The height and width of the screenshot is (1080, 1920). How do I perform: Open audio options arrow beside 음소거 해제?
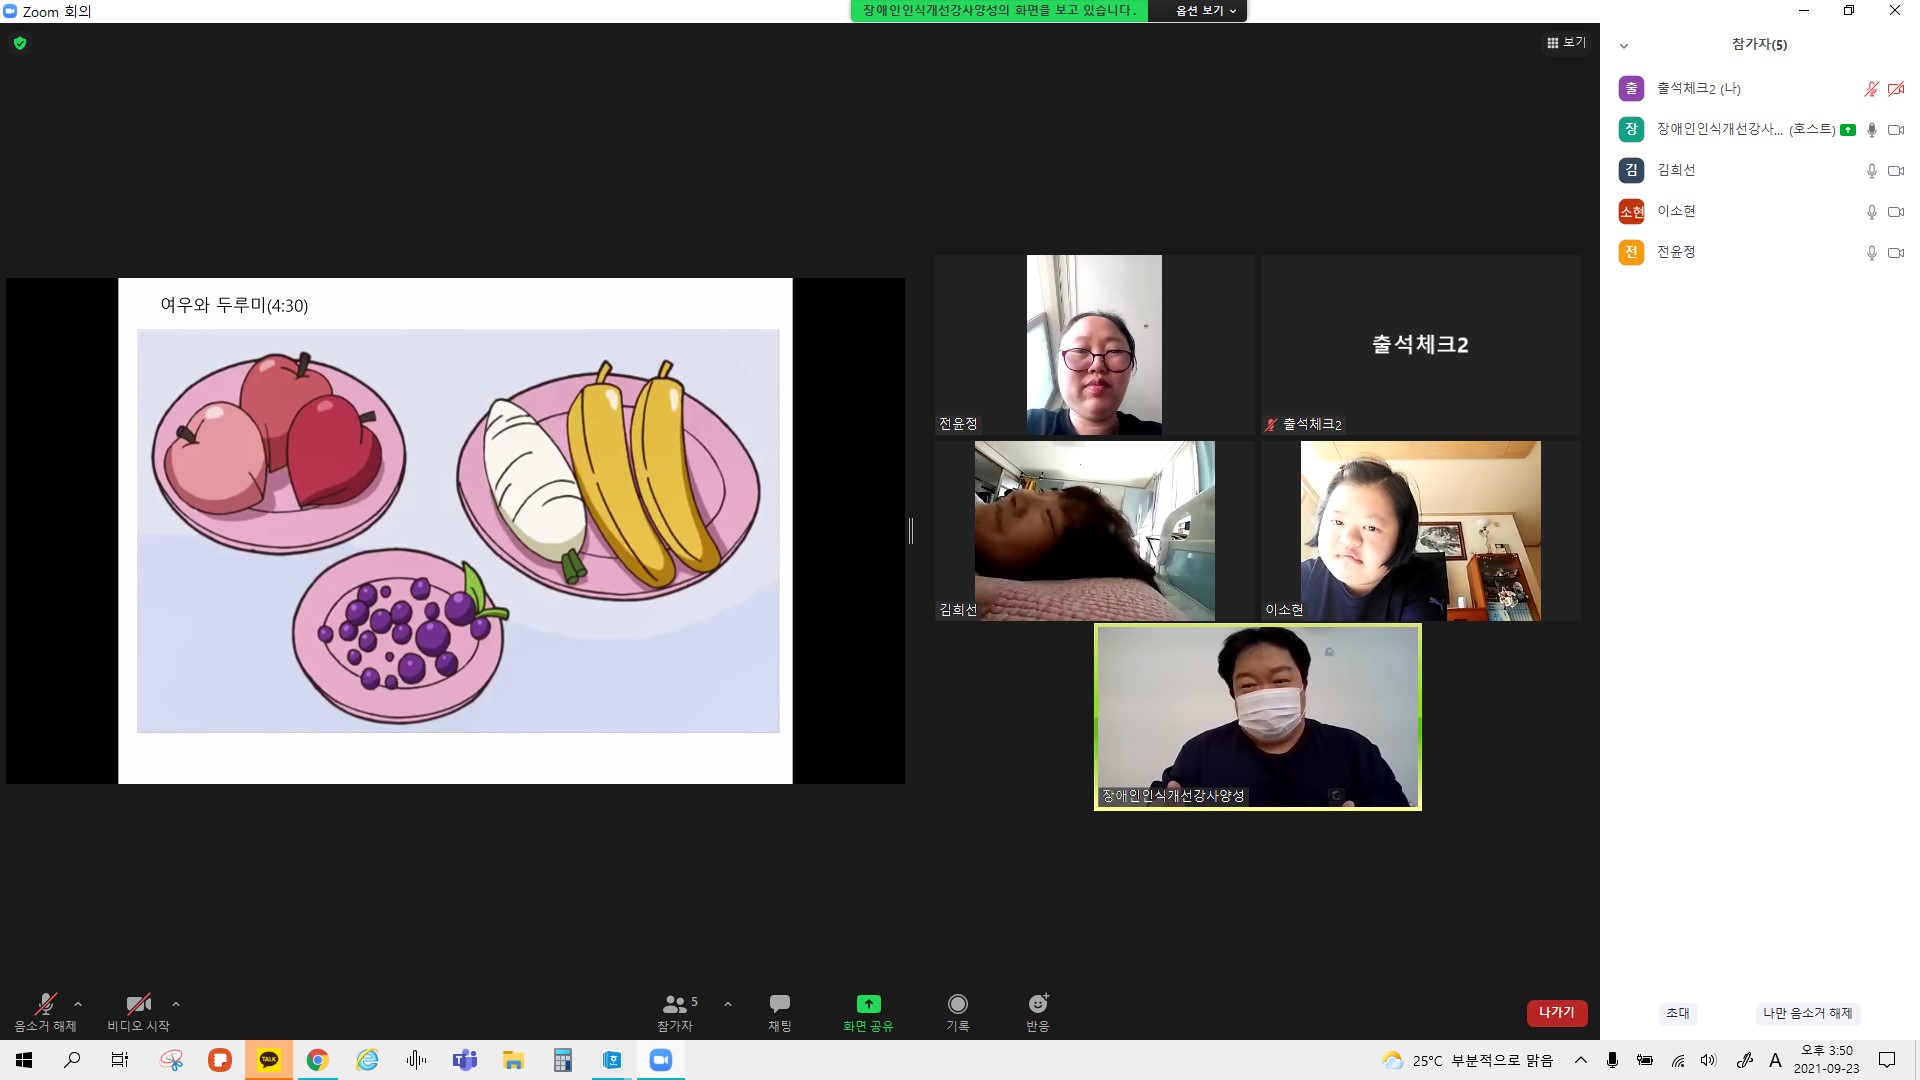click(78, 1004)
